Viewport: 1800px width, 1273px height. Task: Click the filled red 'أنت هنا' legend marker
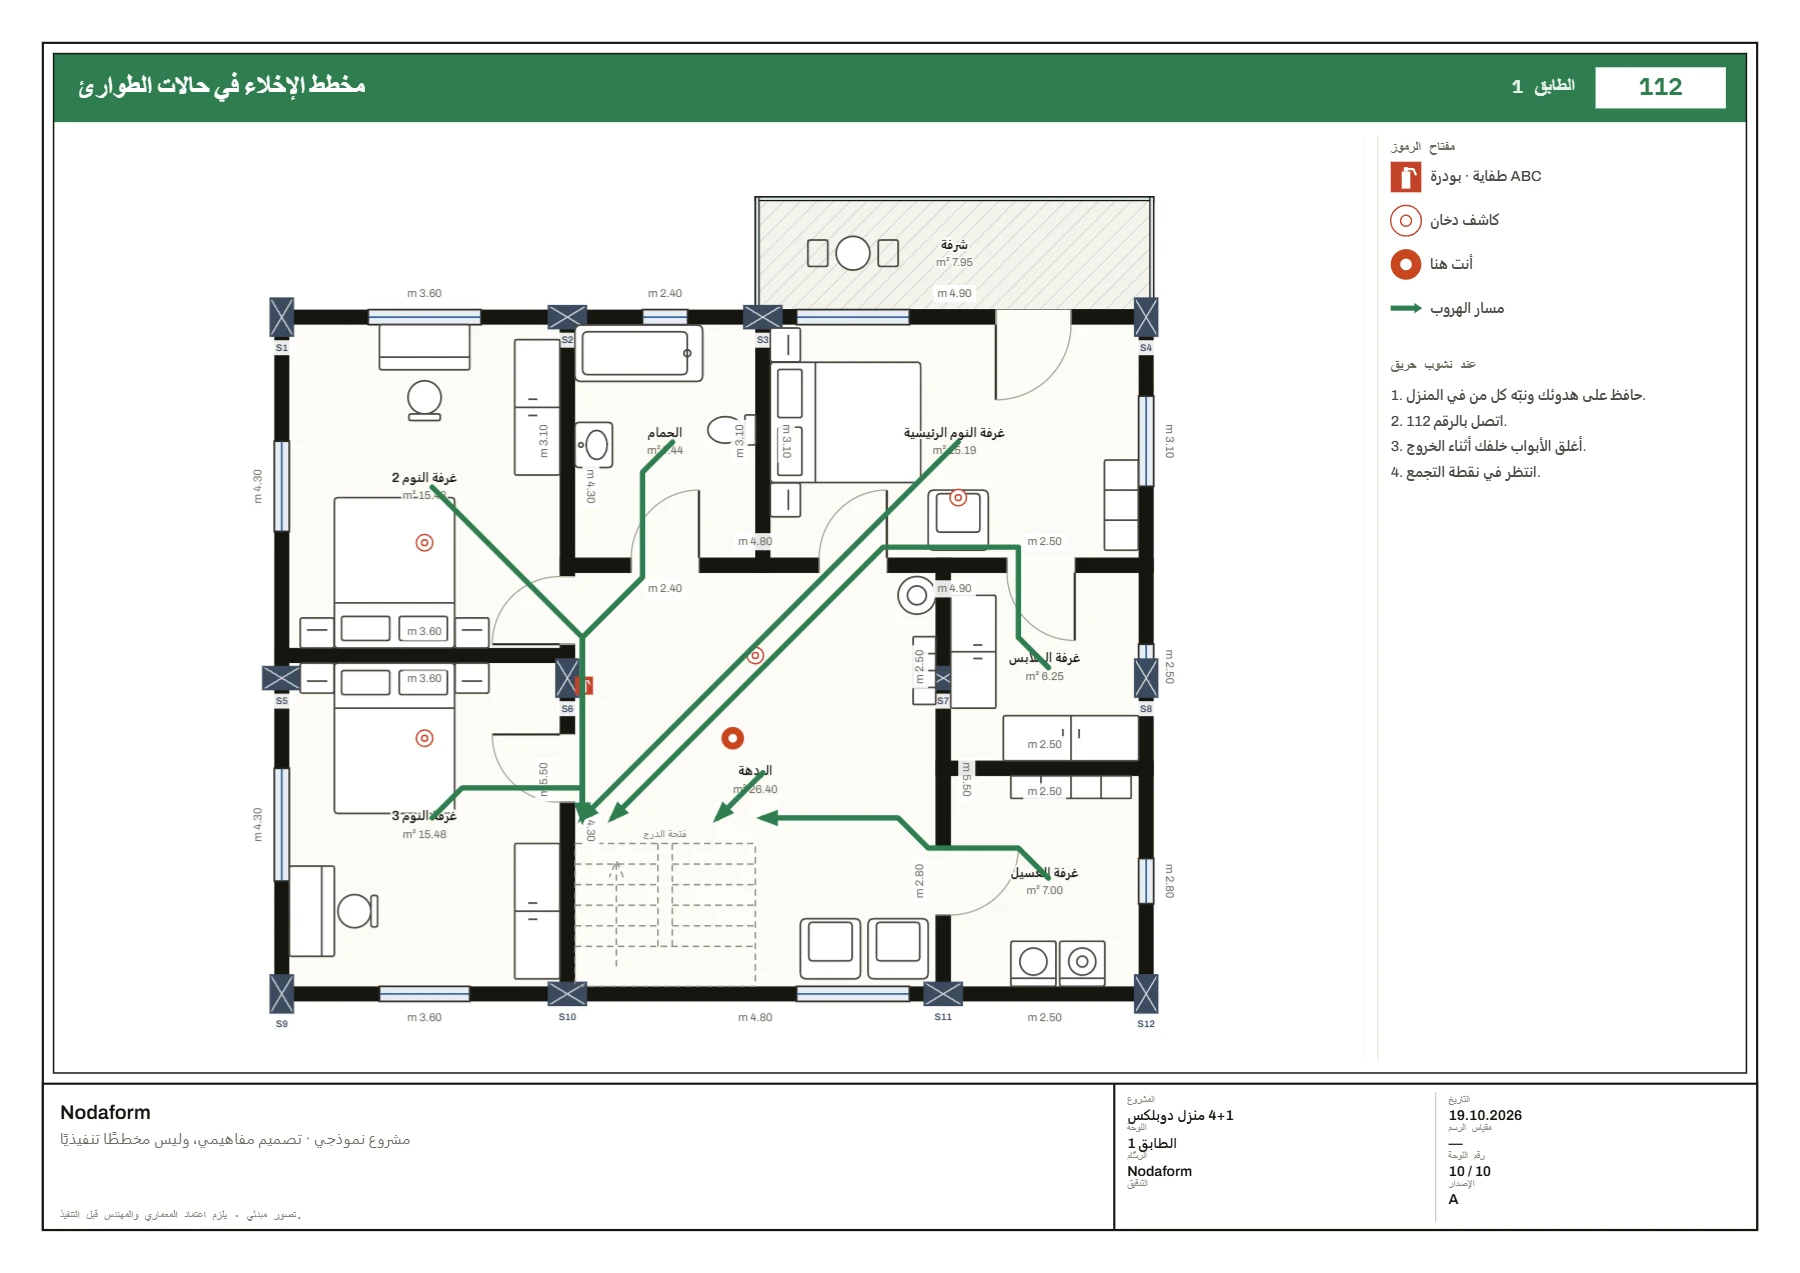pos(1405,264)
